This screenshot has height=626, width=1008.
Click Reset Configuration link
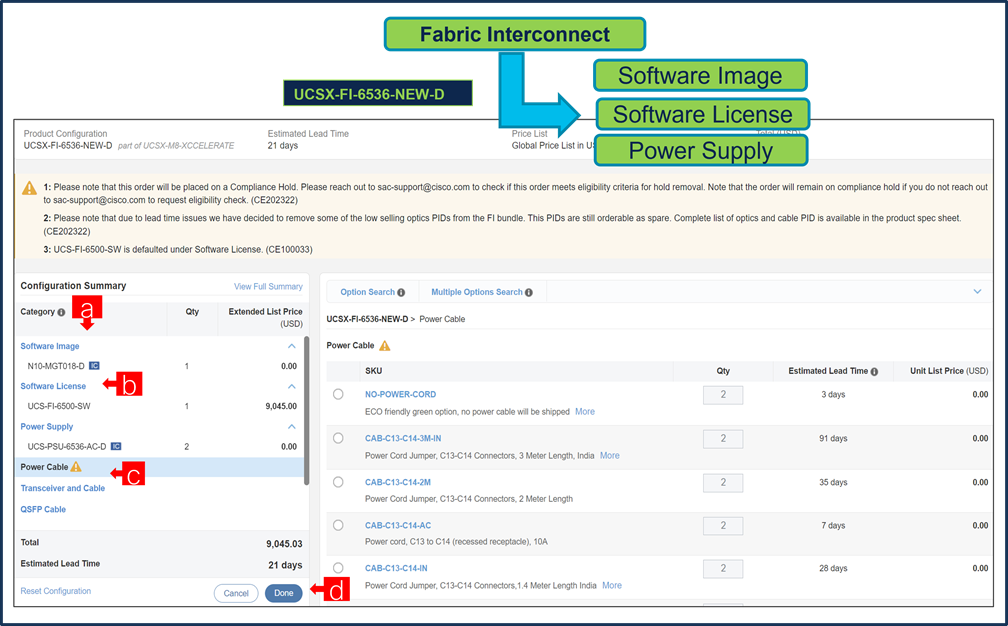click(x=55, y=591)
